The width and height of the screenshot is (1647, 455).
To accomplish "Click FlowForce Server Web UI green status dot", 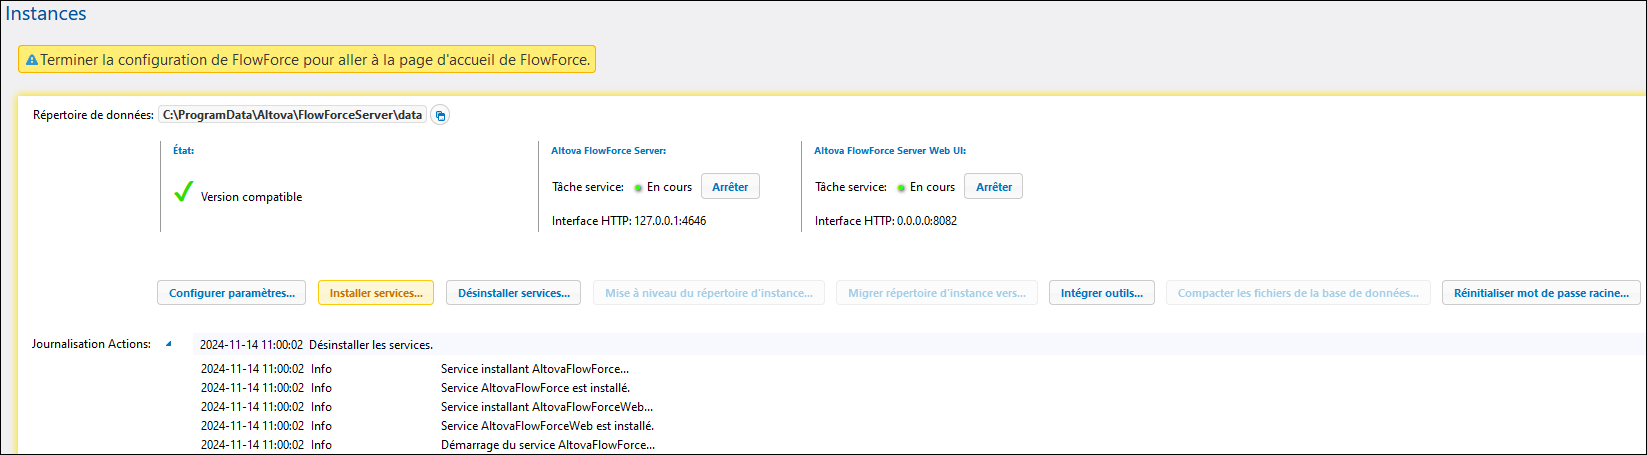I will pyautogui.click(x=901, y=188).
